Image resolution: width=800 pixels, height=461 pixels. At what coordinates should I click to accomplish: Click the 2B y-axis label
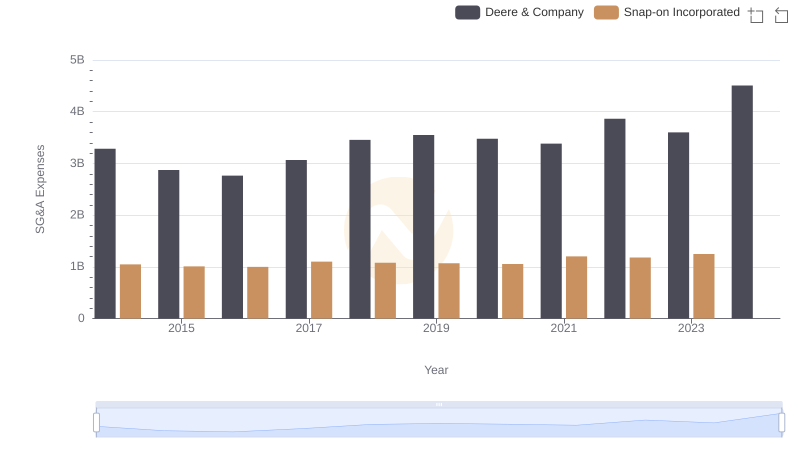[77, 215]
